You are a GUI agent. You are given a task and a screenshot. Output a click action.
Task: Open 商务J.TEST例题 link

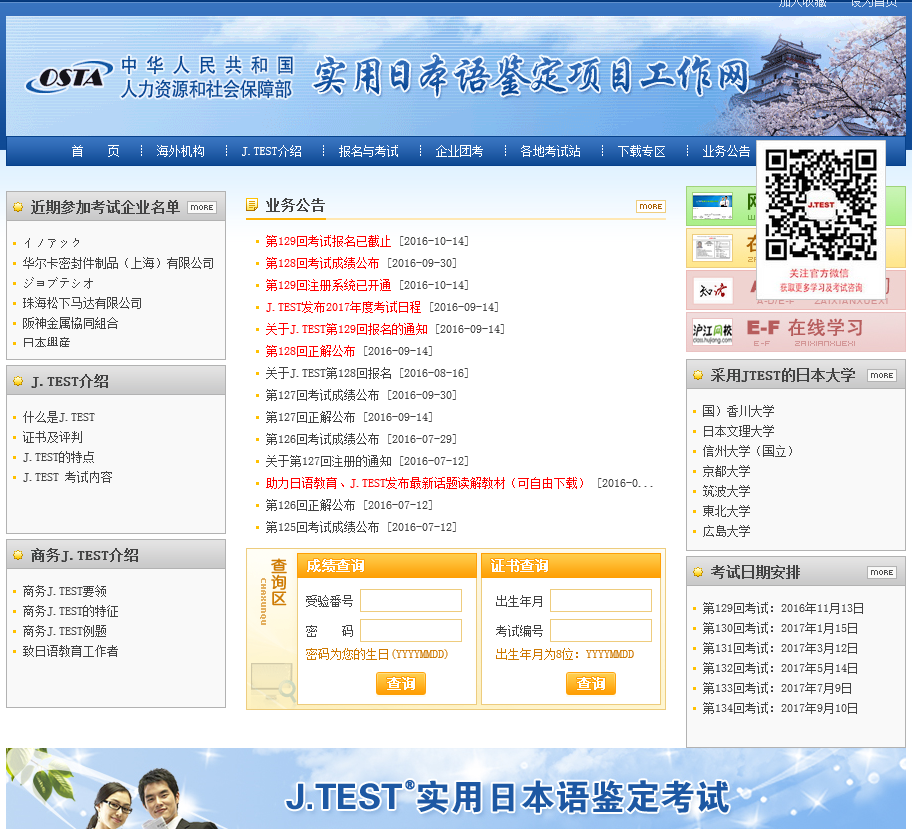[65, 632]
